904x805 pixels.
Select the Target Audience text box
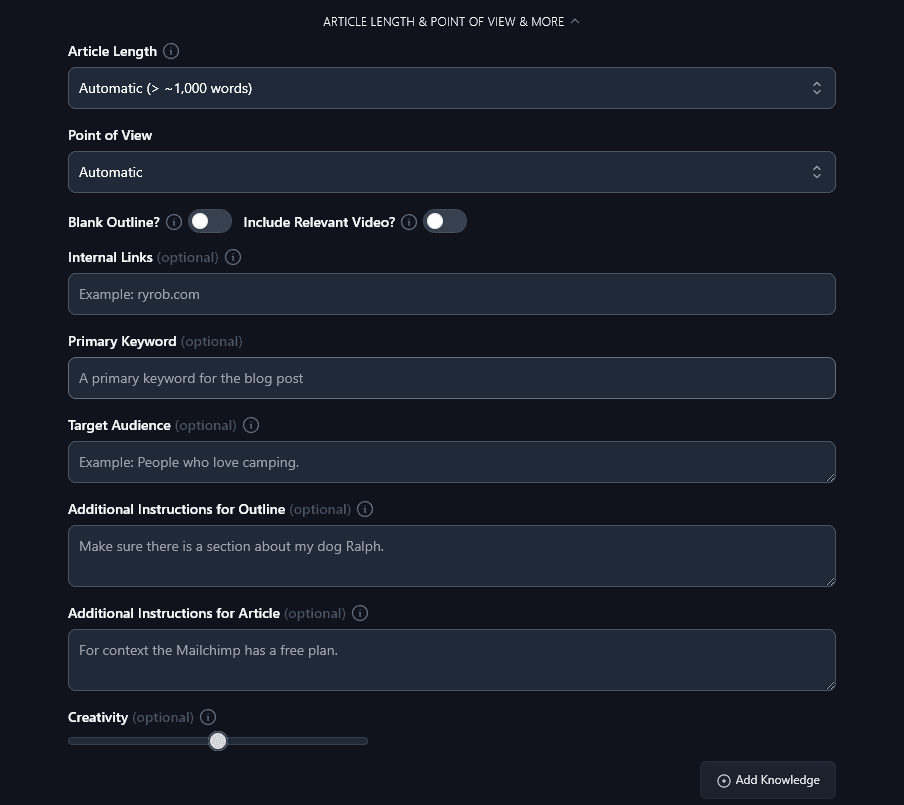click(451, 462)
